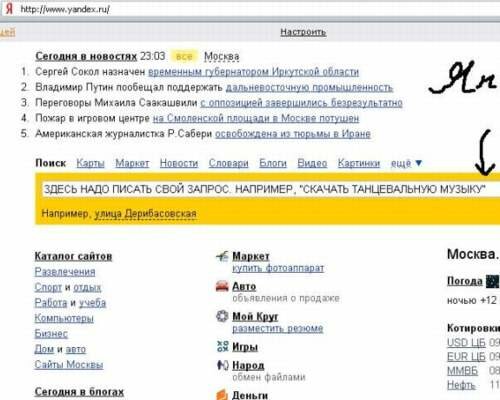Viewport: 500px width, 400px height.
Task: Click the Народ service icon
Action: coord(222,365)
